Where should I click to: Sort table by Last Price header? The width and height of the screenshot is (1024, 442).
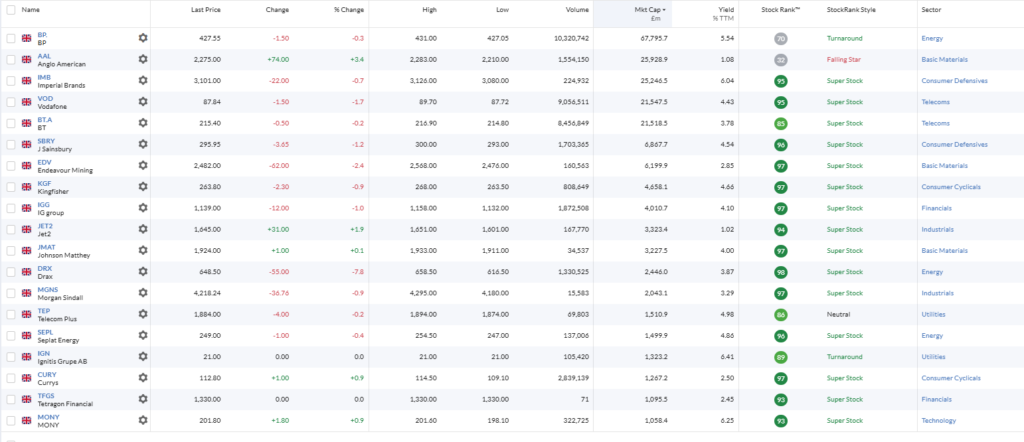click(x=206, y=10)
